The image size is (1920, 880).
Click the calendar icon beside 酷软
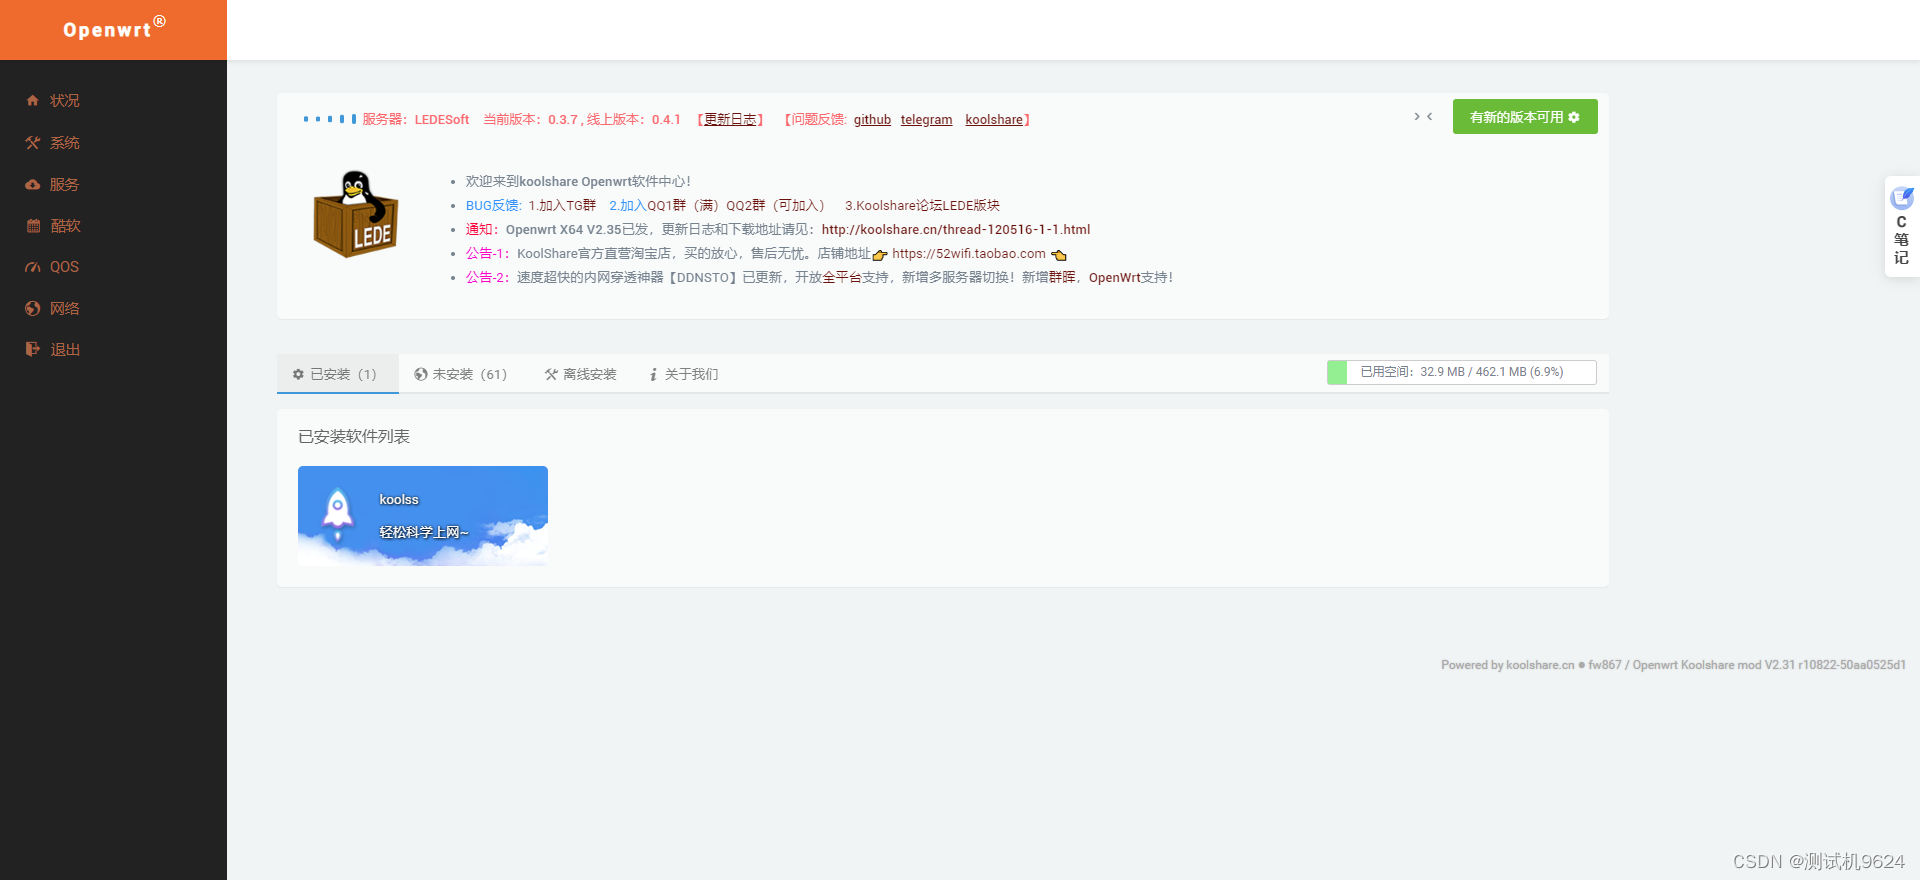pyautogui.click(x=33, y=226)
